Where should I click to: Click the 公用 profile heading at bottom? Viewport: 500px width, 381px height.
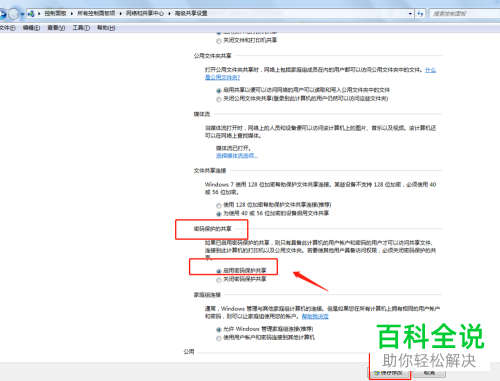189,352
